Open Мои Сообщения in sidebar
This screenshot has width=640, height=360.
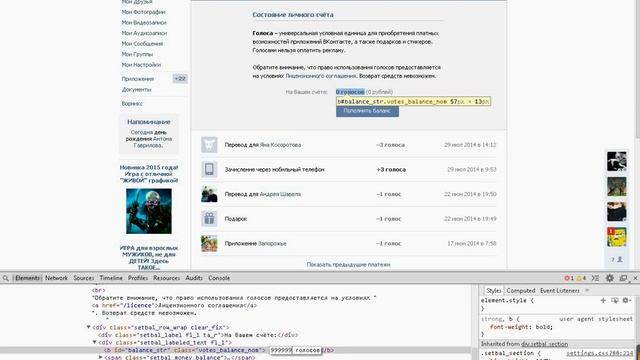pyautogui.click(x=142, y=44)
